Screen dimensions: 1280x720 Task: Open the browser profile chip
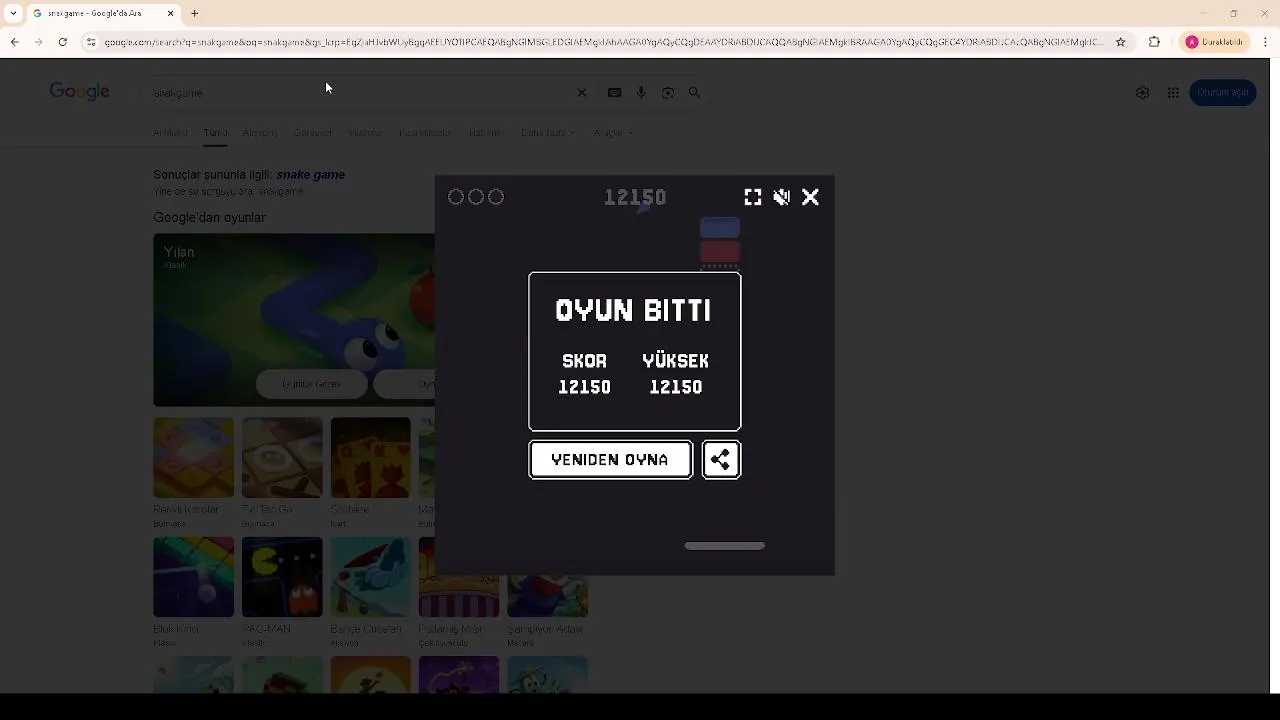(1214, 42)
